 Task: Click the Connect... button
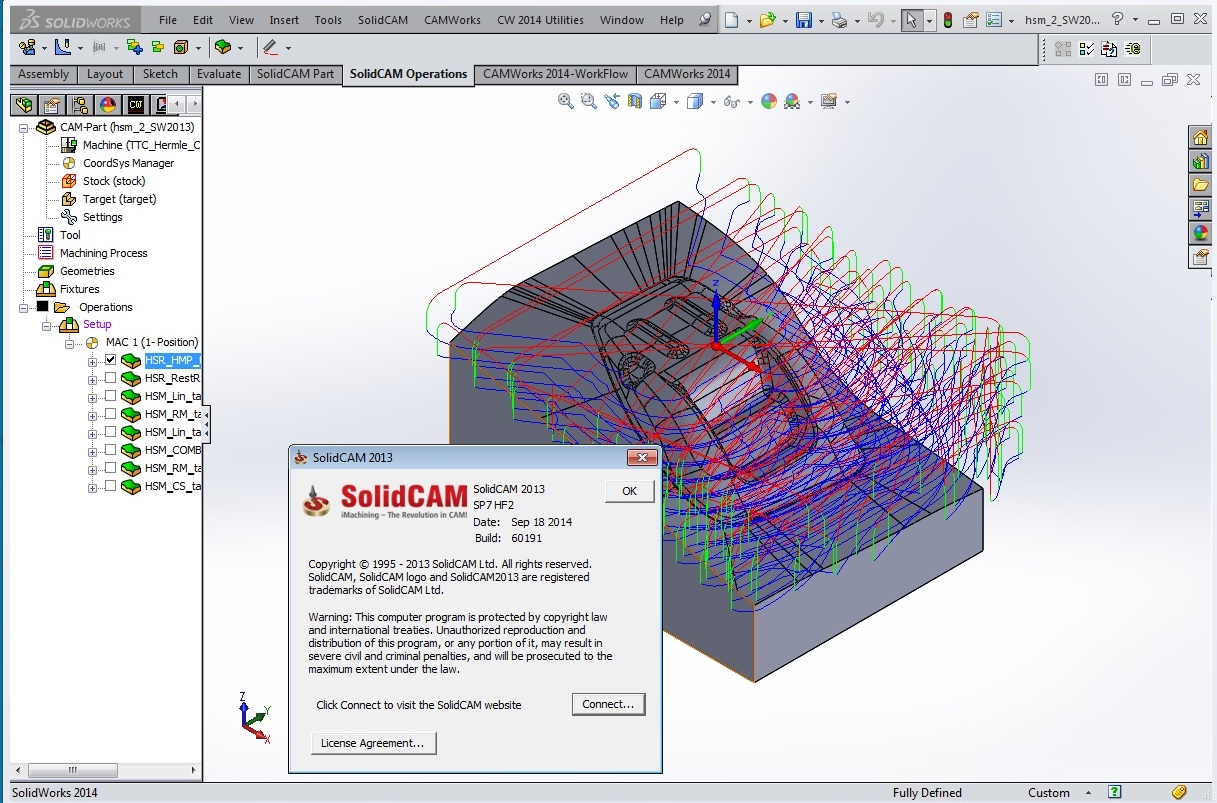click(x=608, y=704)
